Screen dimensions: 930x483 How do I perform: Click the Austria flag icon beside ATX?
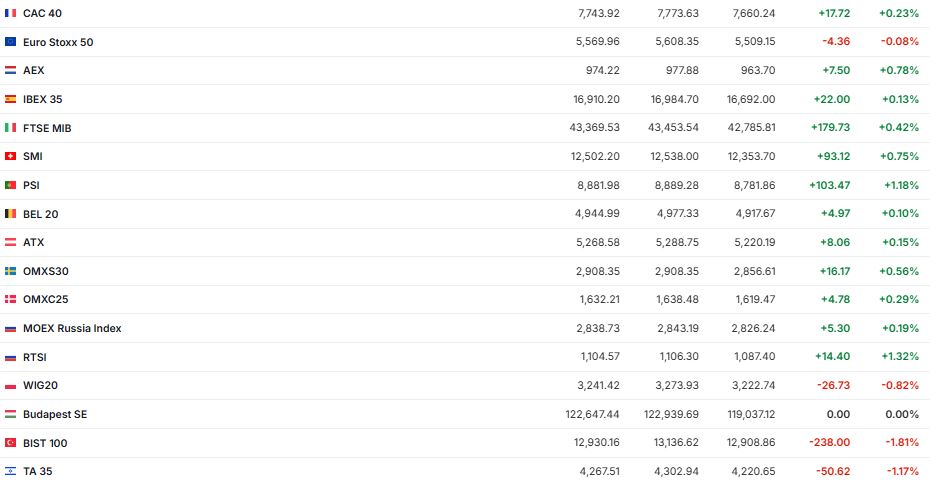(x=11, y=242)
